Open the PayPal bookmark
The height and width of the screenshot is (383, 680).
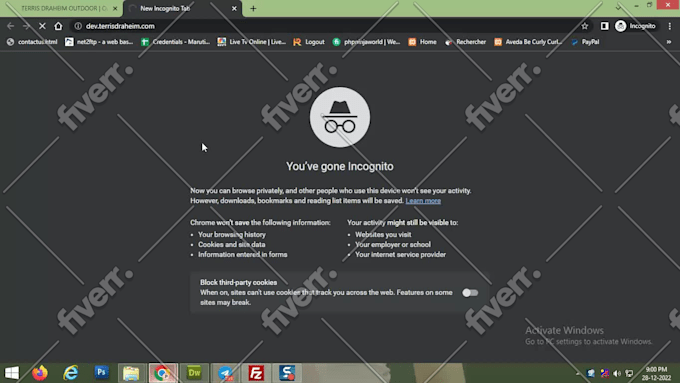point(585,42)
